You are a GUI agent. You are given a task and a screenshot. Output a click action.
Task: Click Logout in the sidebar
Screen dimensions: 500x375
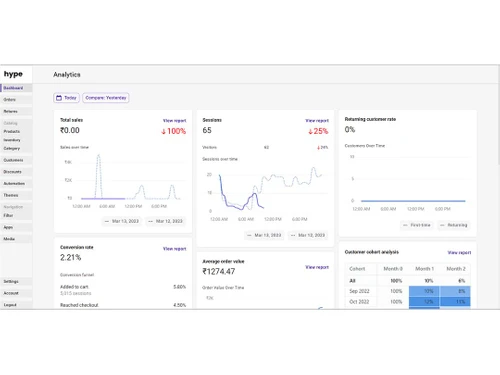tap(16, 305)
